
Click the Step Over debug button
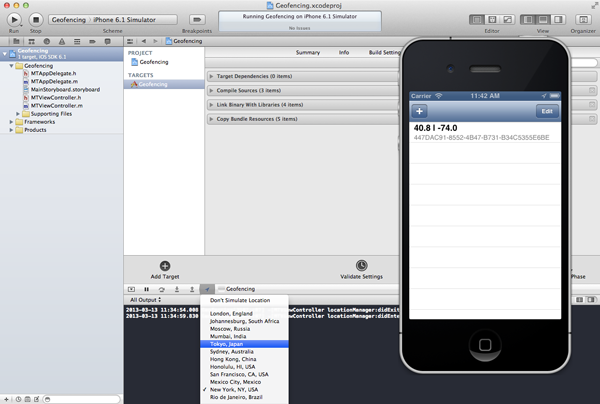tap(161, 289)
